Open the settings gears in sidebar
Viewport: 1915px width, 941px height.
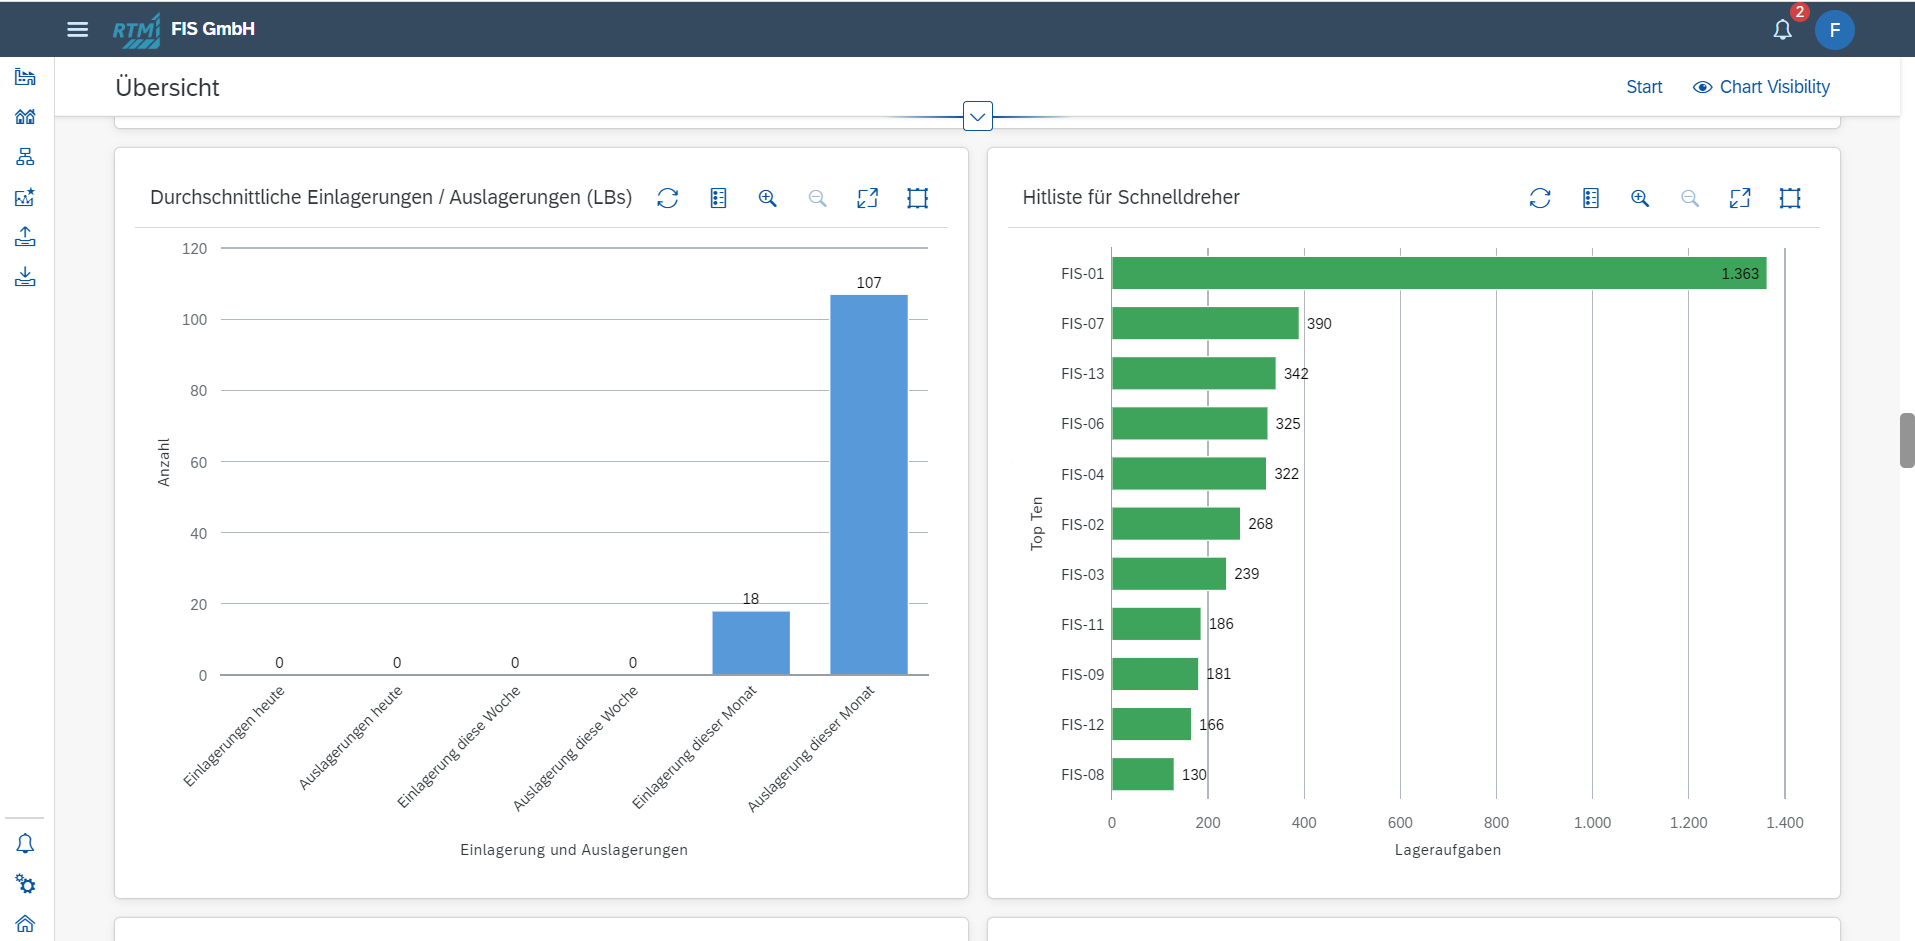[25, 884]
